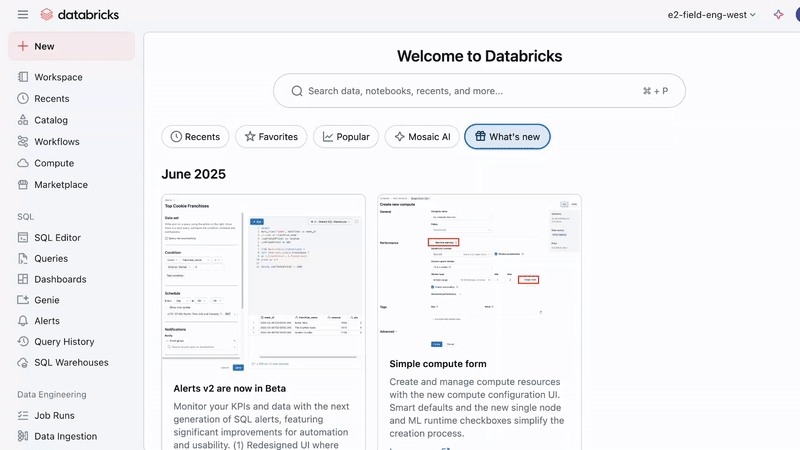The height and width of the screenshot is (450, 800).
Task: Click the Job Runs list icon
Action: click(x=23, y=415)
